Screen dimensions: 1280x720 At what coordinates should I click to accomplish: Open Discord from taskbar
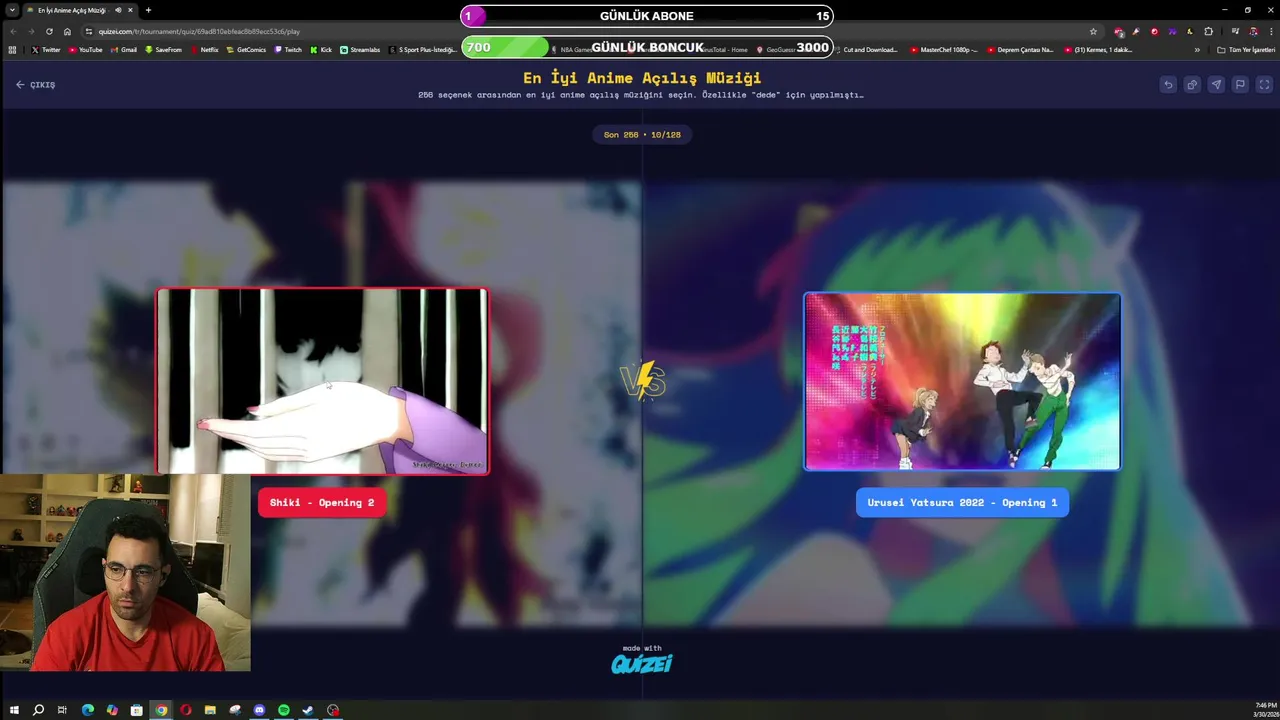click(259, 710)
